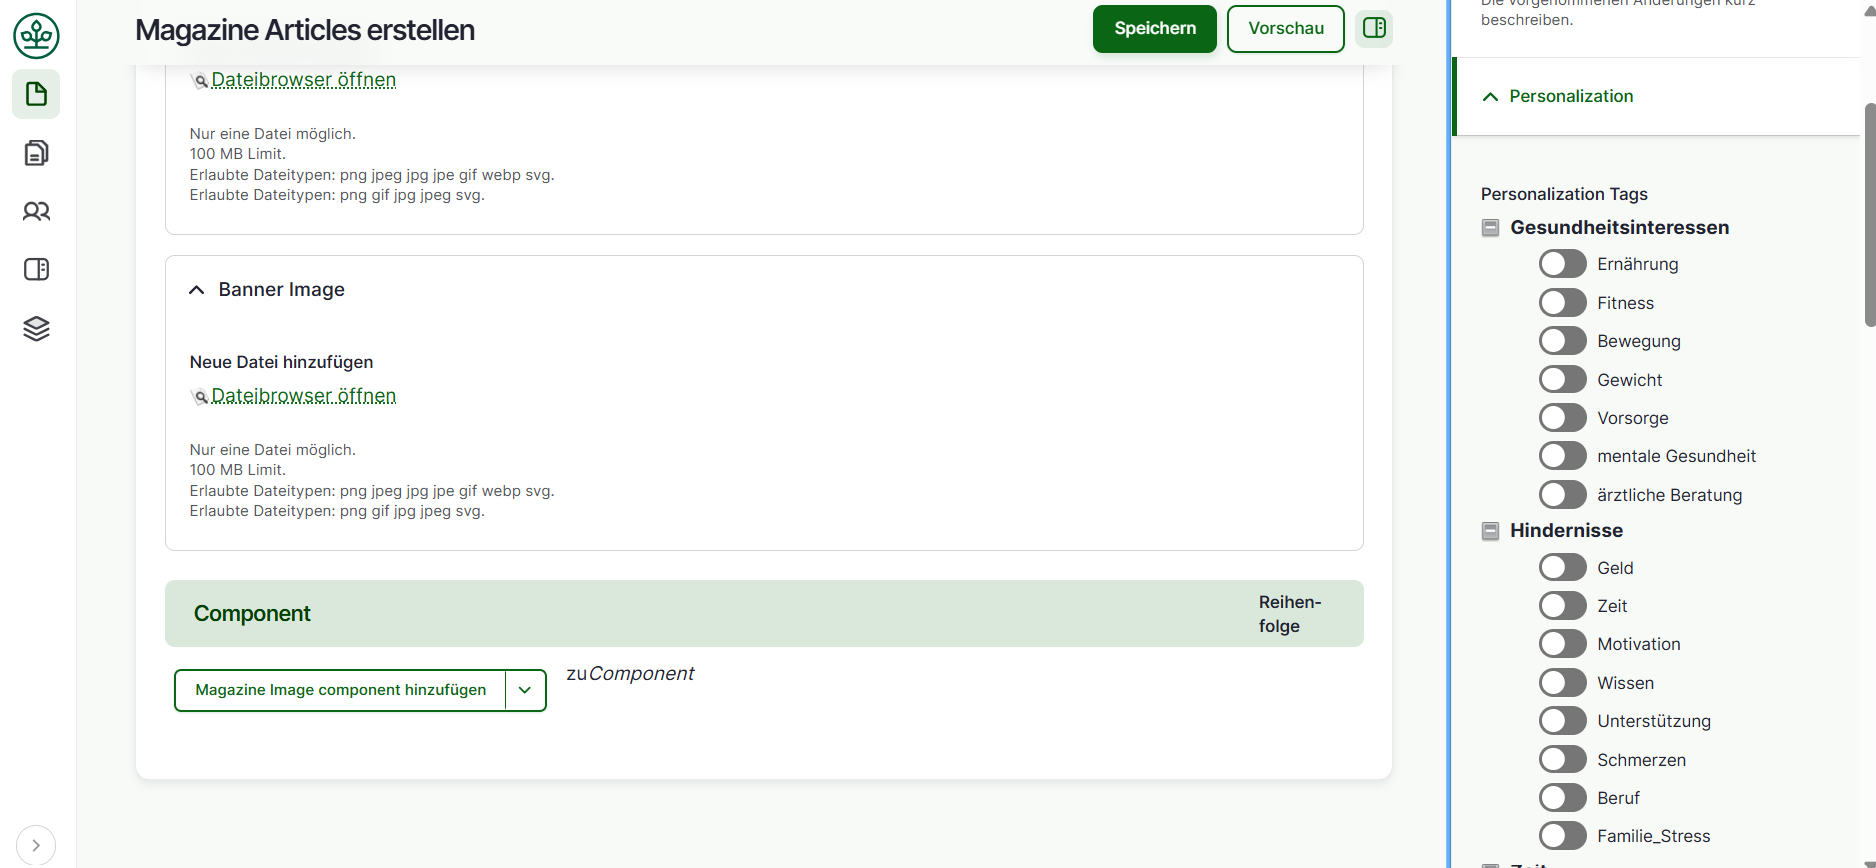
Task: Click the right panel vertical scrollbar
Action: [1869, 215]
